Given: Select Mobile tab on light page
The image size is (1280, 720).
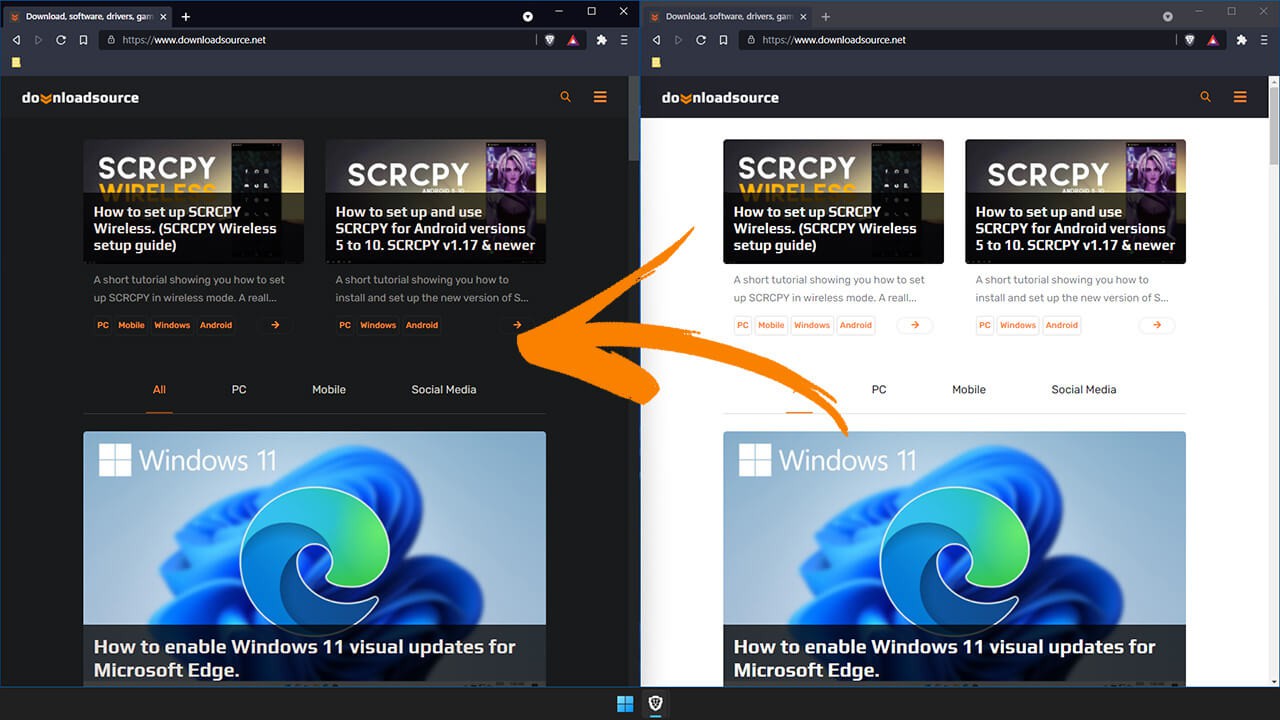Looking at the screenshot, I should pos(969,390).
